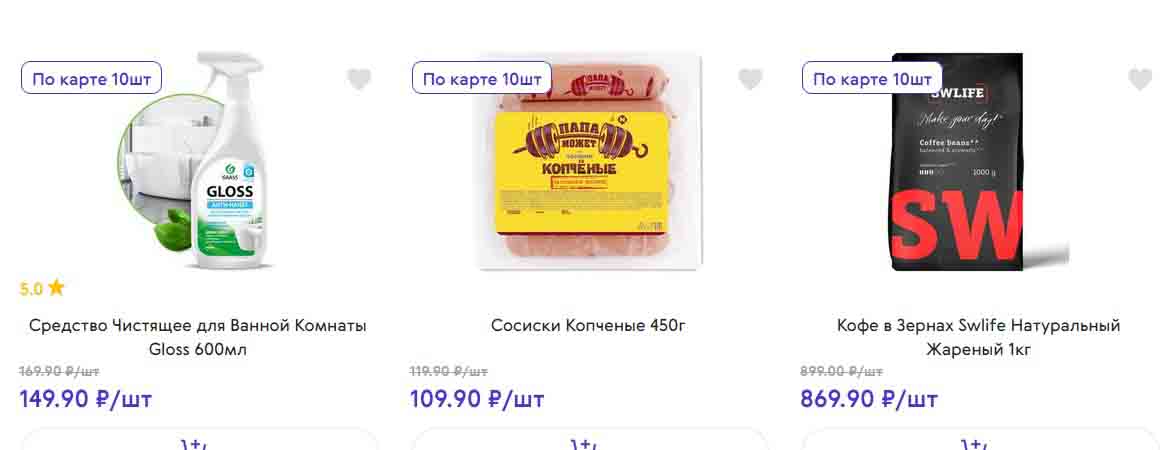Toggle heart on Сосиски Копченые product

pos(750,79)
